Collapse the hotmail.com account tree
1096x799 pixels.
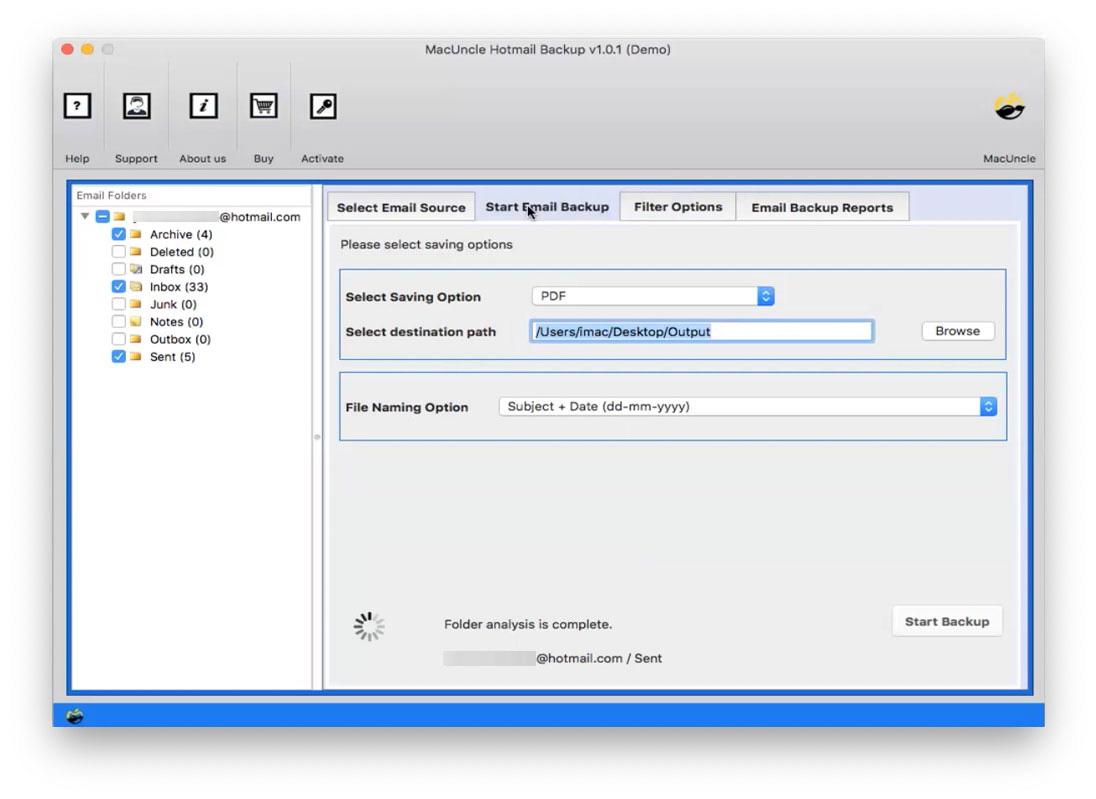click(83, 217)
